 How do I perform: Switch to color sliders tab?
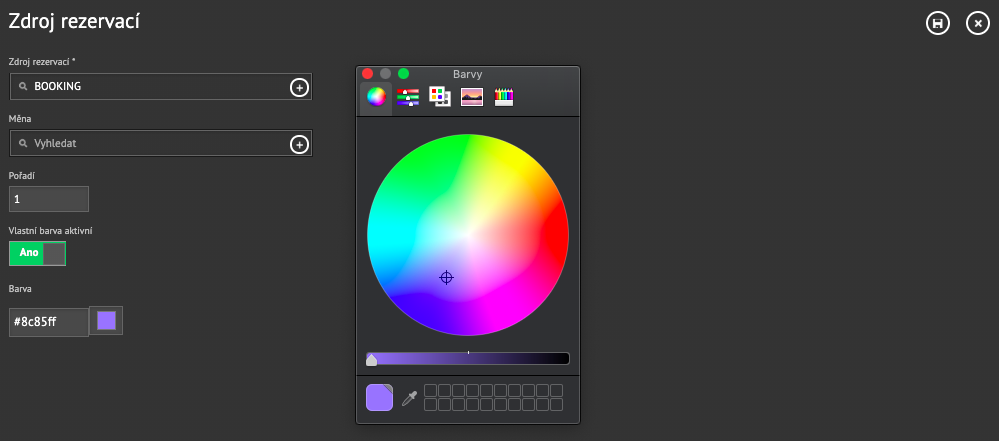(x=408, y=97)
